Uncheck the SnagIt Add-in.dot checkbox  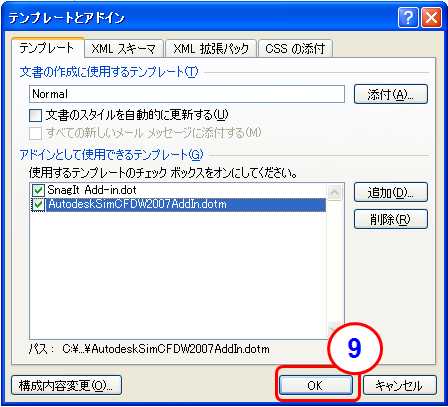38,190
